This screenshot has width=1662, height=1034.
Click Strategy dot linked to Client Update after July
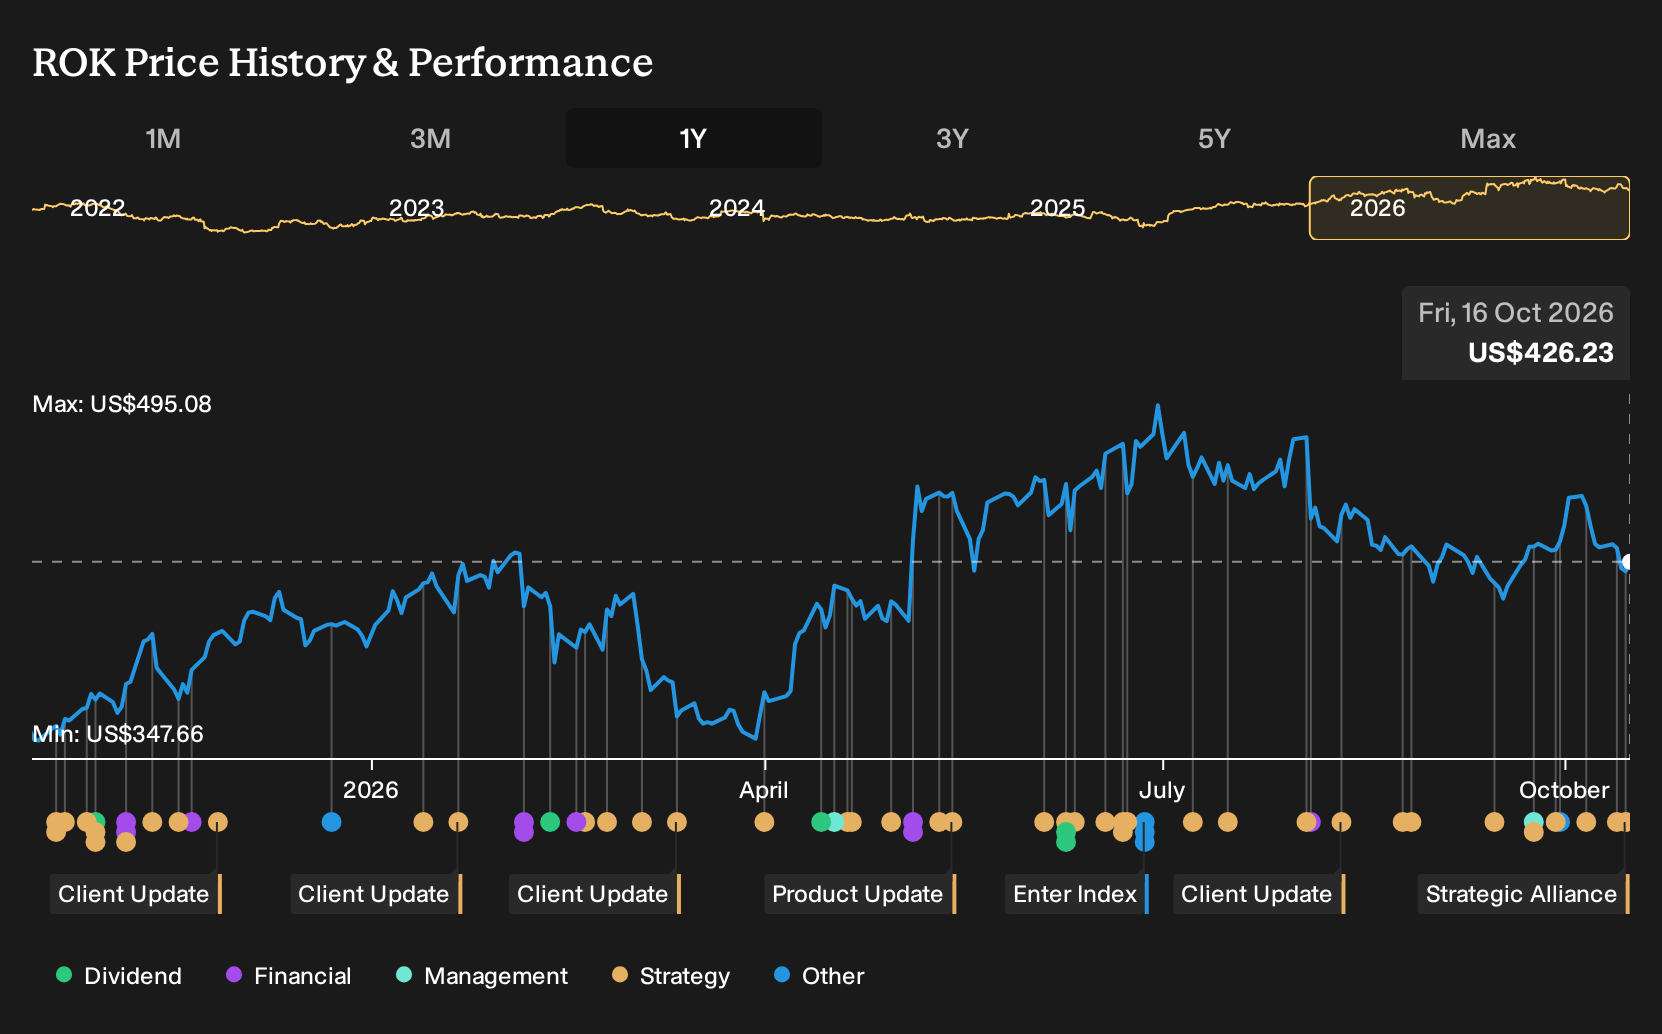click(1341, 822)
